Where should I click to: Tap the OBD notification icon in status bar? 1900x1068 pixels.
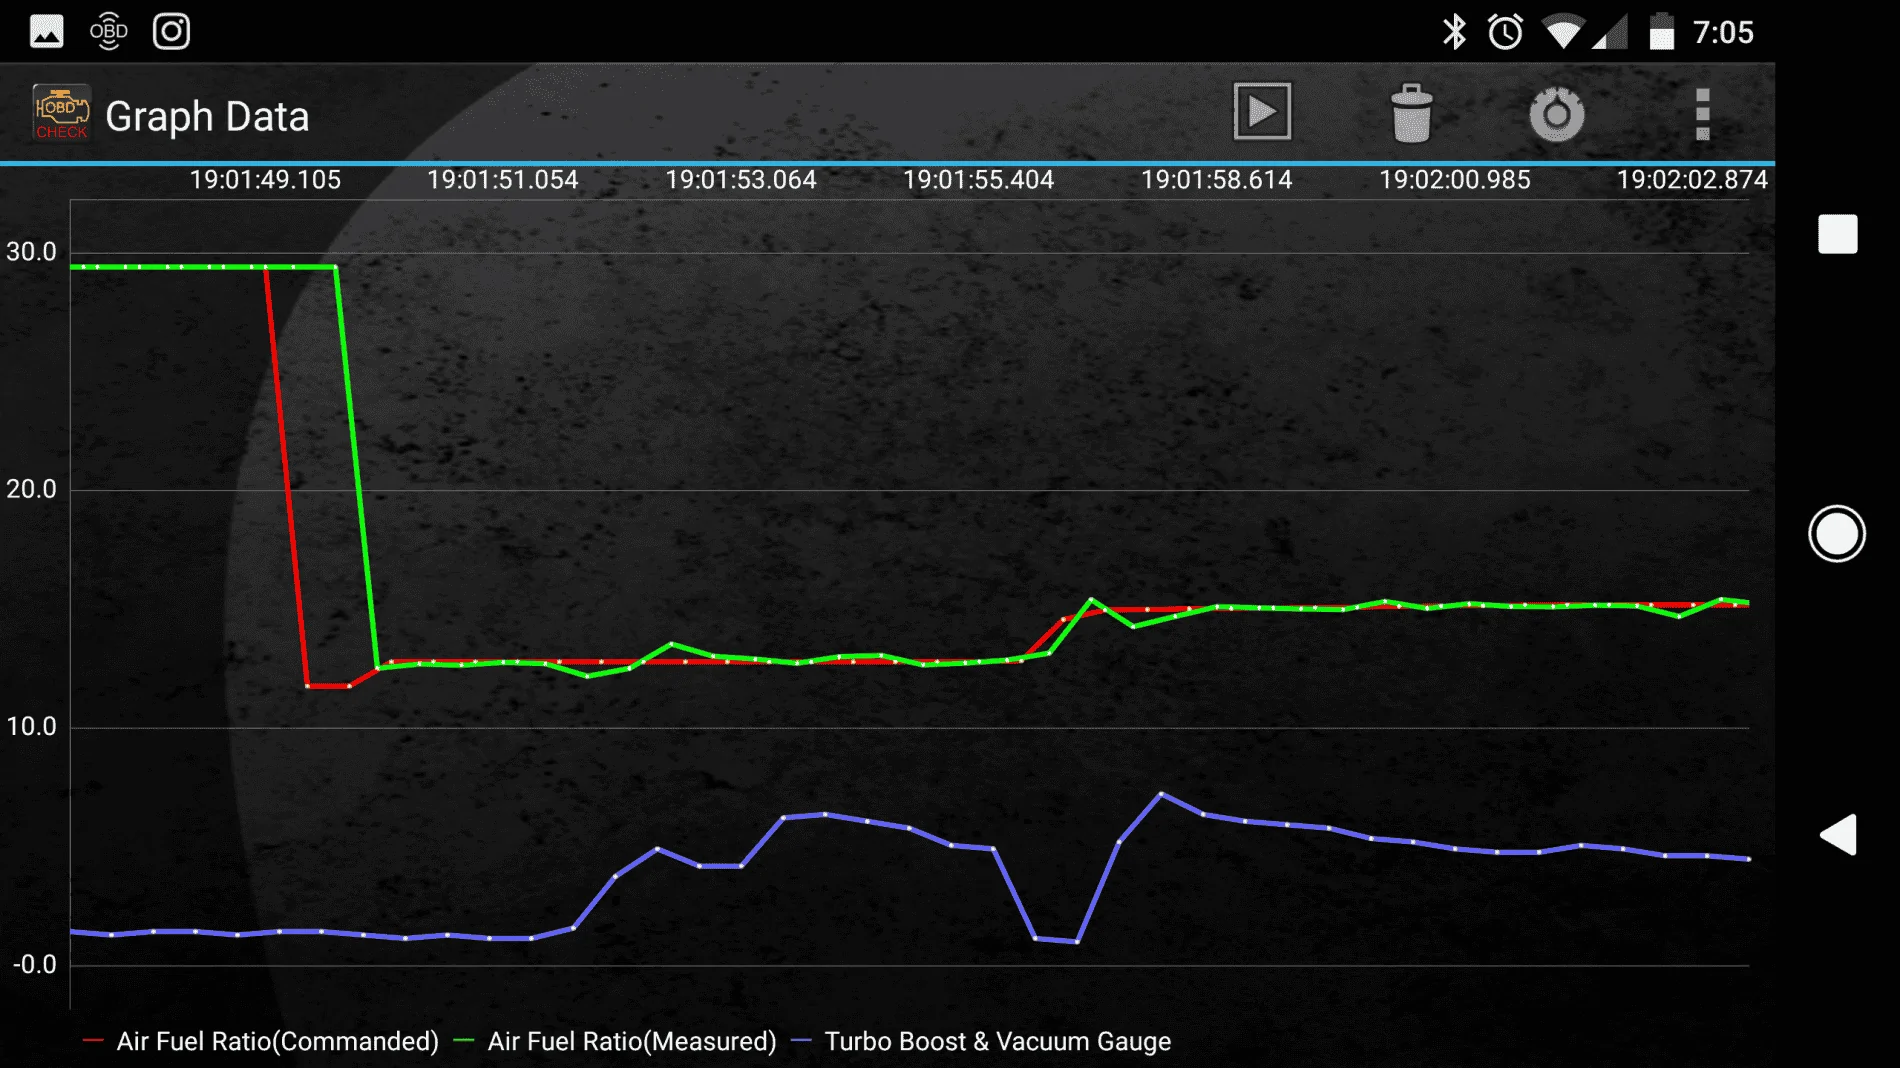pyautogui.click(x=109, y=32)
